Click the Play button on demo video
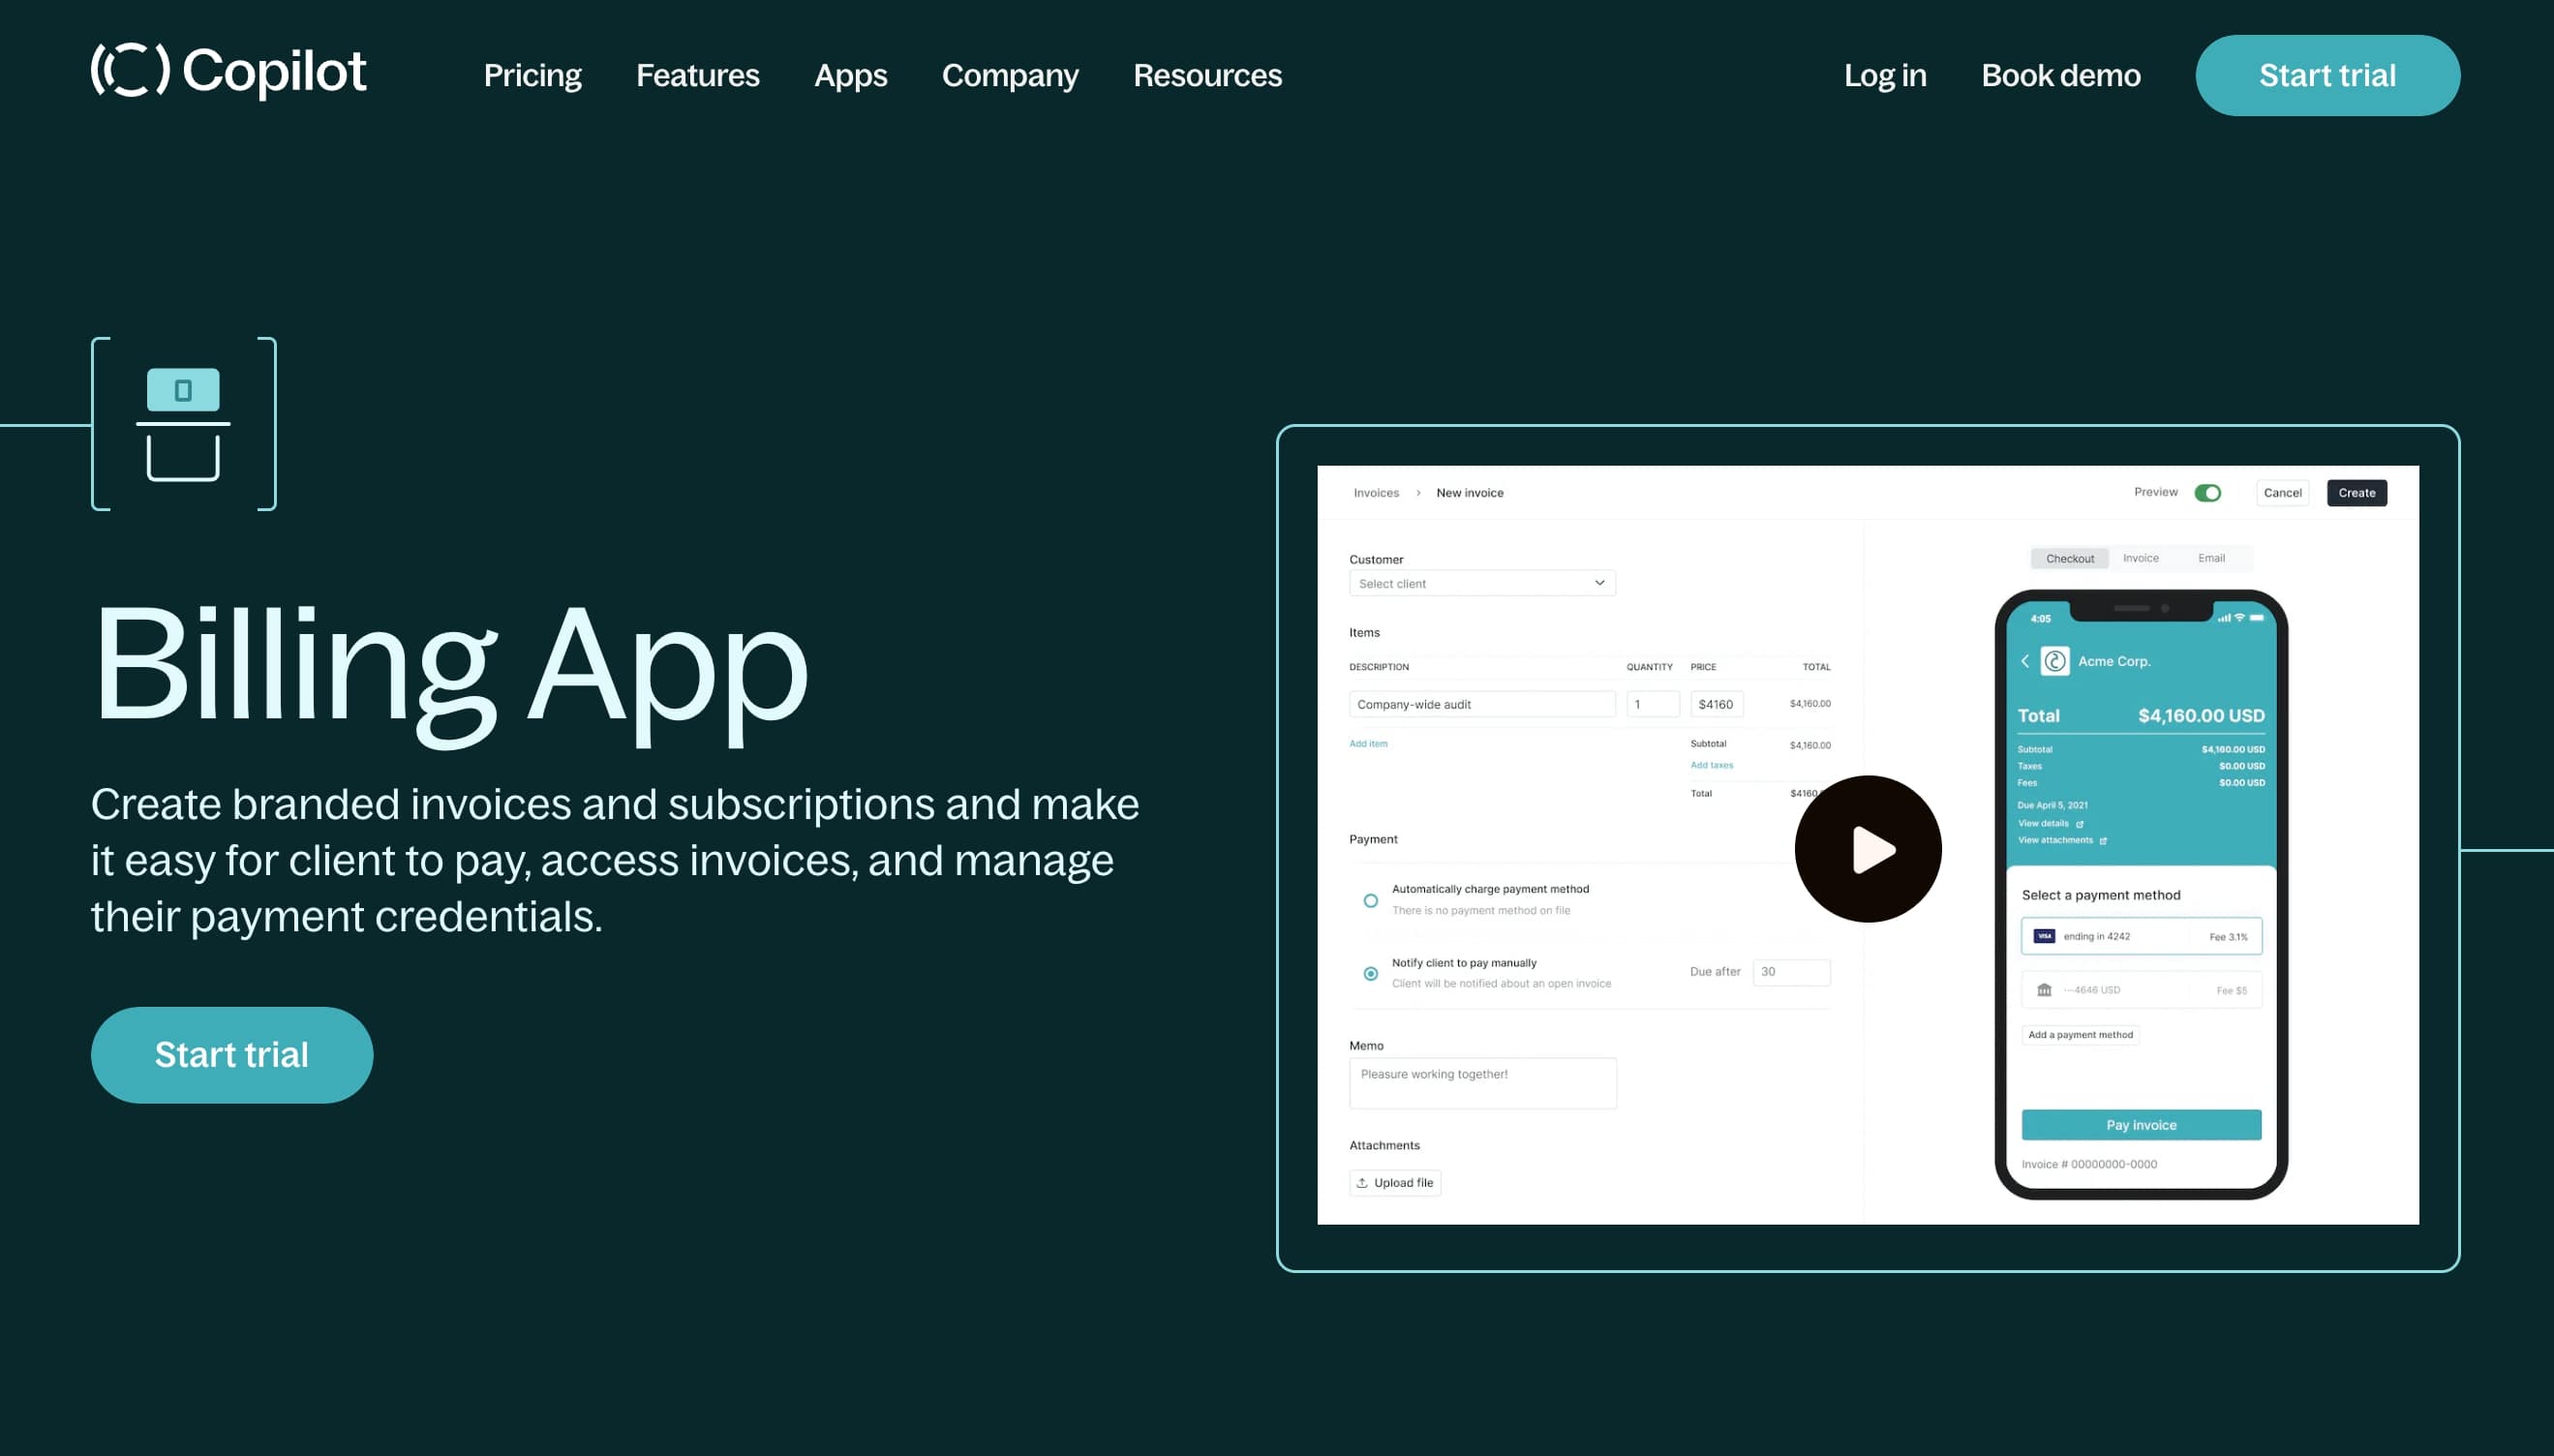The height and width of the screenshot is (1456, 2554). point(1869,849)
